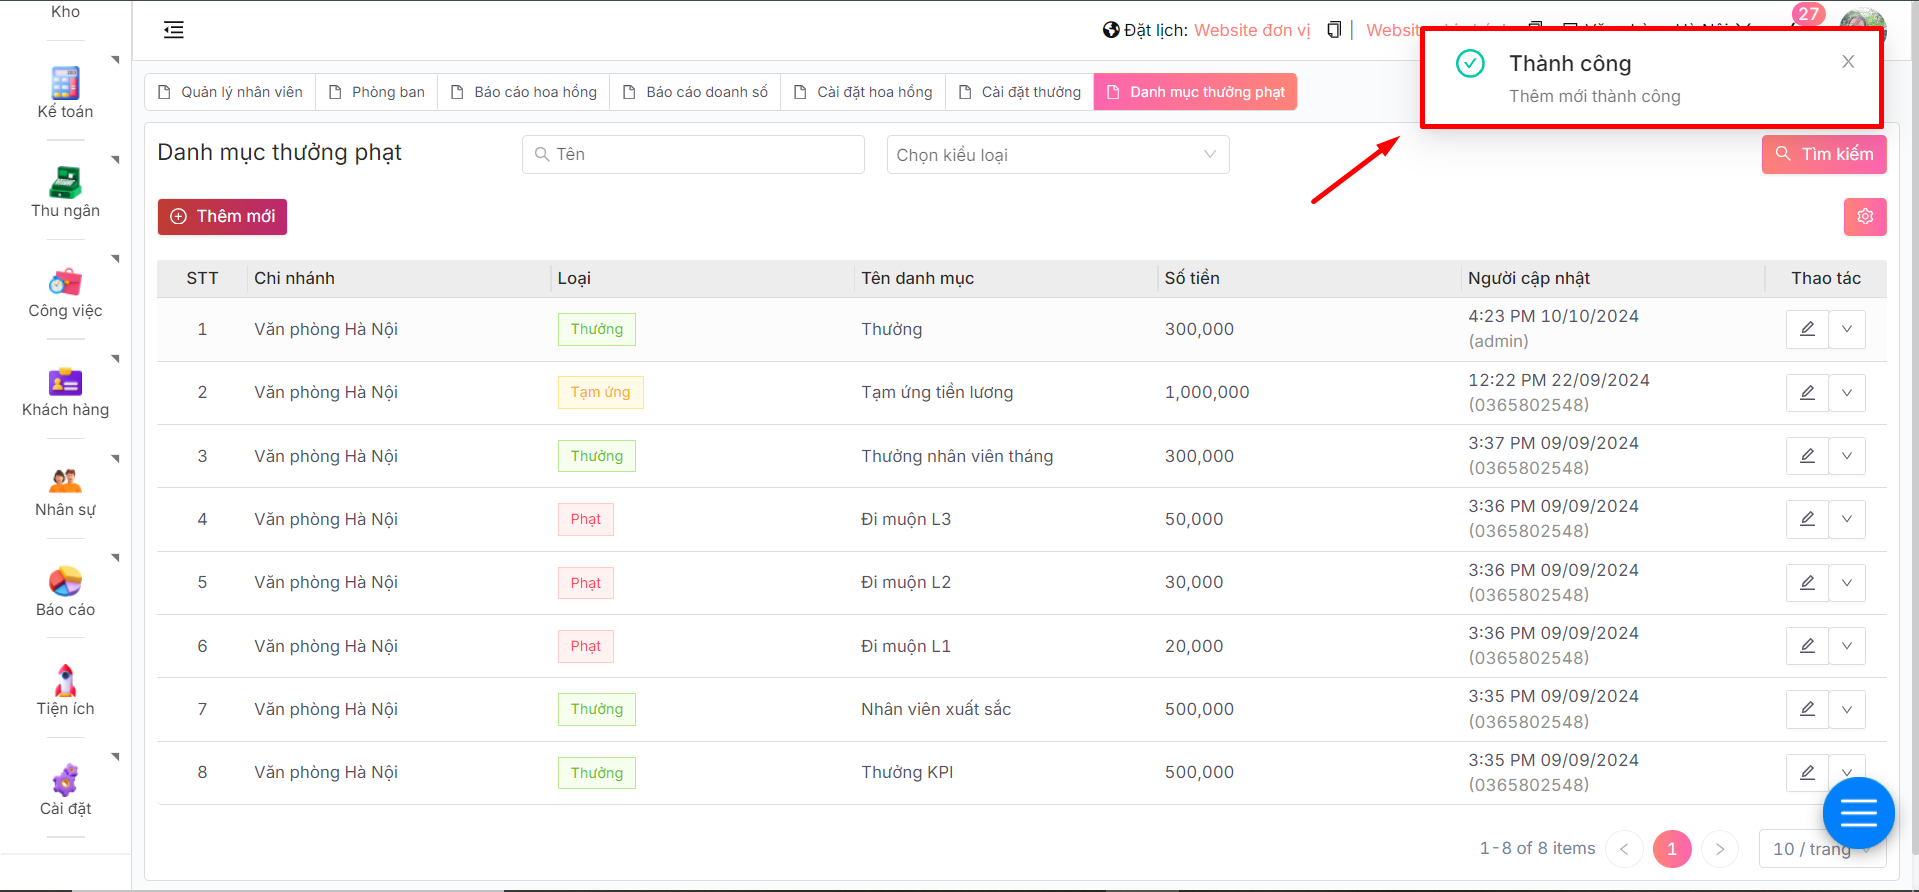Switch to the Báo cáo doanh số tab

coord(696,92)
